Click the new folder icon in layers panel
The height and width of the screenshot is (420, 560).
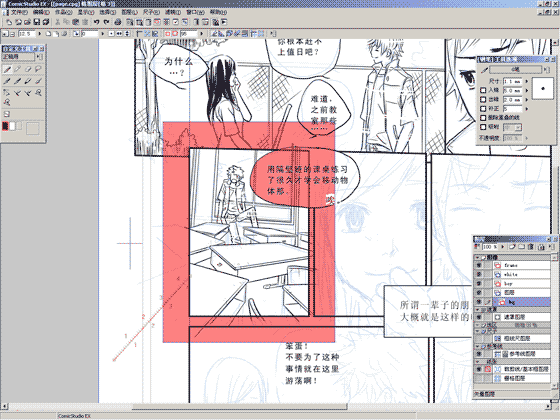522,247
